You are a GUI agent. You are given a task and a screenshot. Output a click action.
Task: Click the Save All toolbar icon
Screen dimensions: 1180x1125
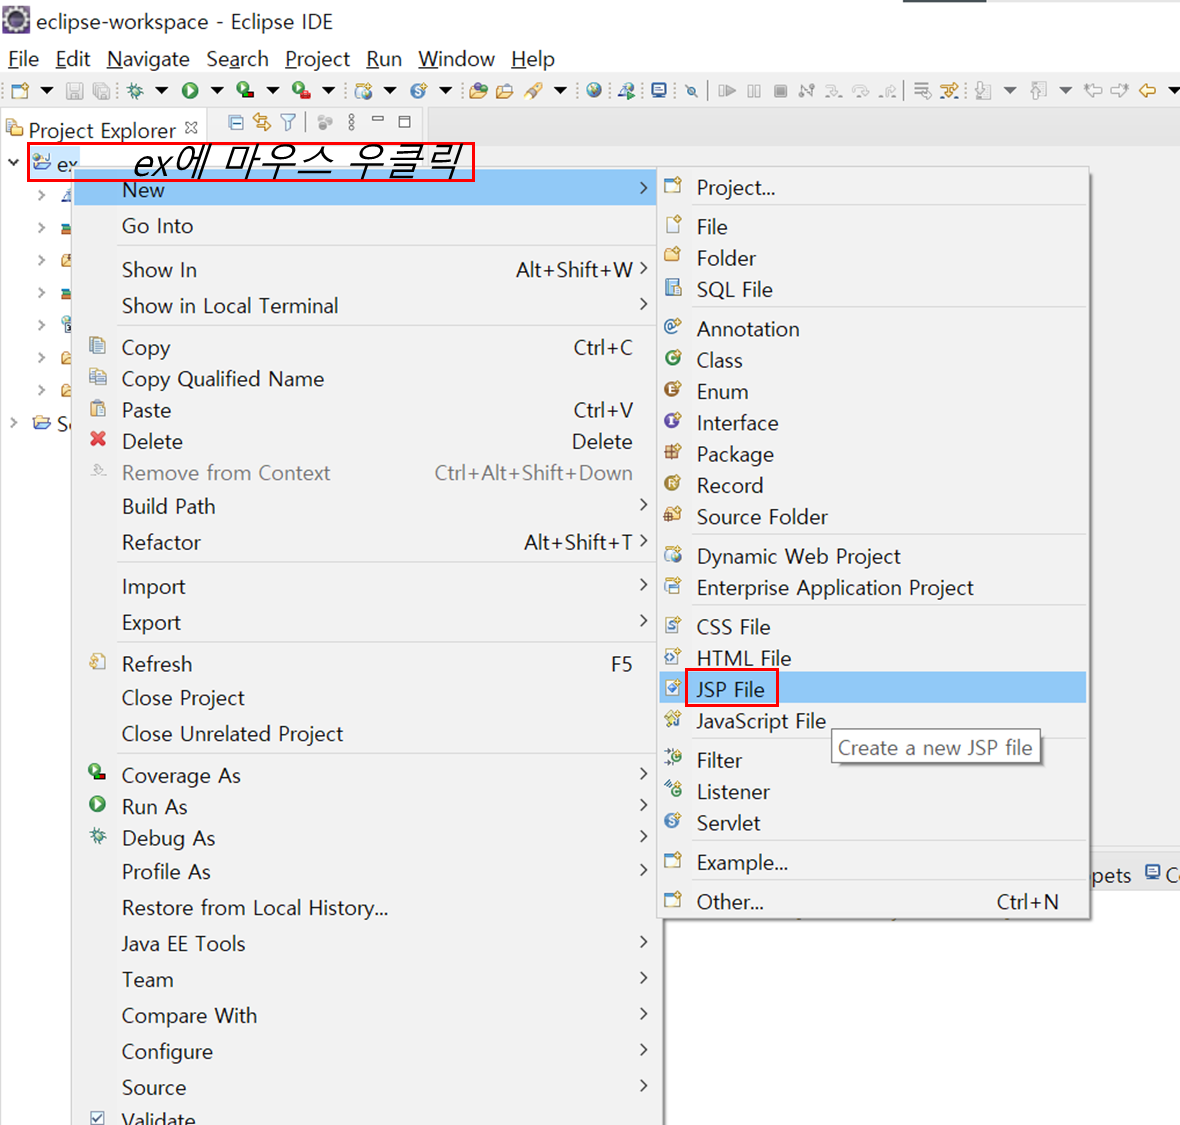tap(101, 91)
